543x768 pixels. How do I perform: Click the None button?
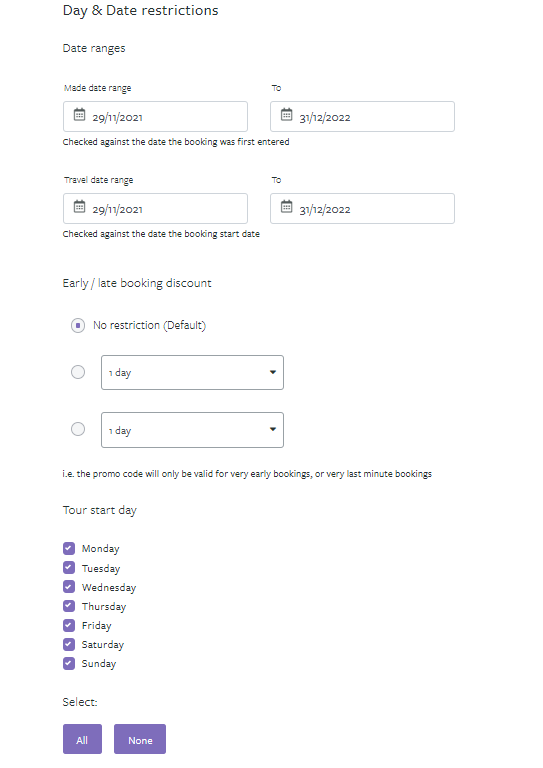tap(140, 739)
